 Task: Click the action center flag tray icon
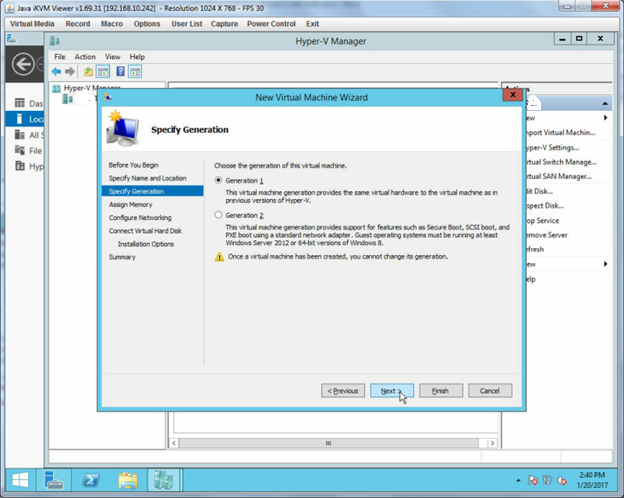click(x=532, y=480)
